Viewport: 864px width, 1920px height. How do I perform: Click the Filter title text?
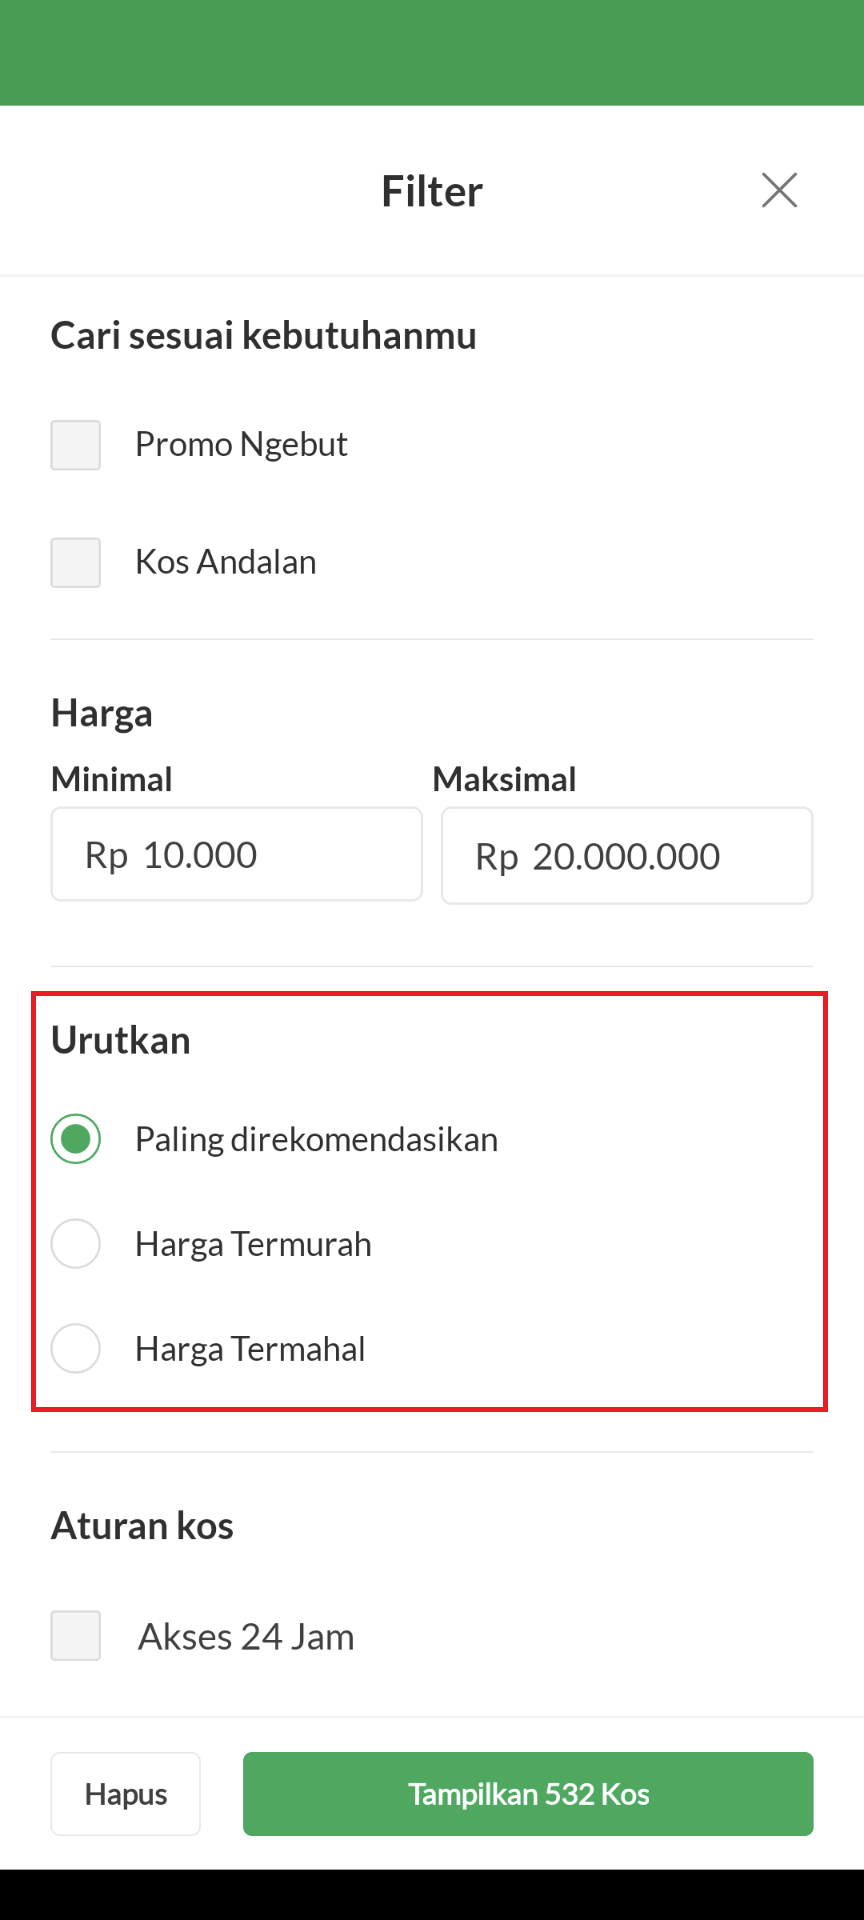pos(432,191)
